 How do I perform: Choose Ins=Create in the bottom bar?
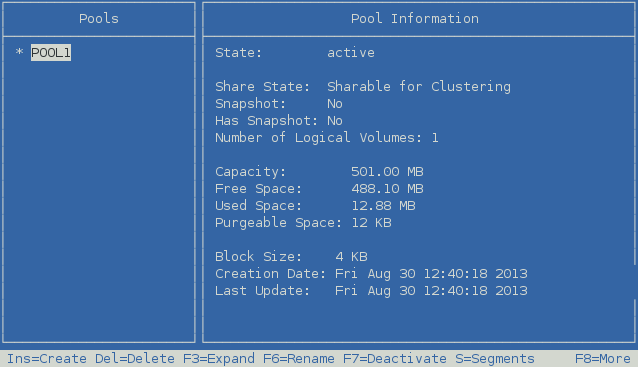pyautogui.click(x=47, y=359)
